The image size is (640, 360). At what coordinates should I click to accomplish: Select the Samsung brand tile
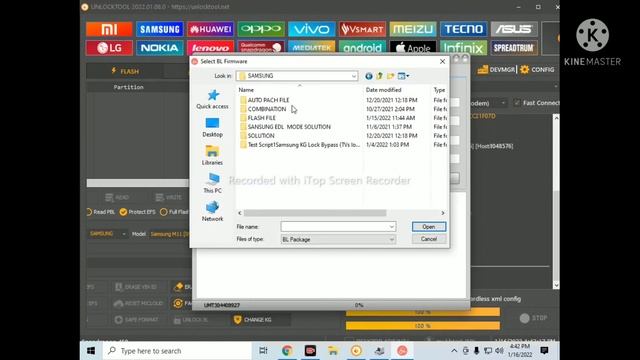coord(160,29)
